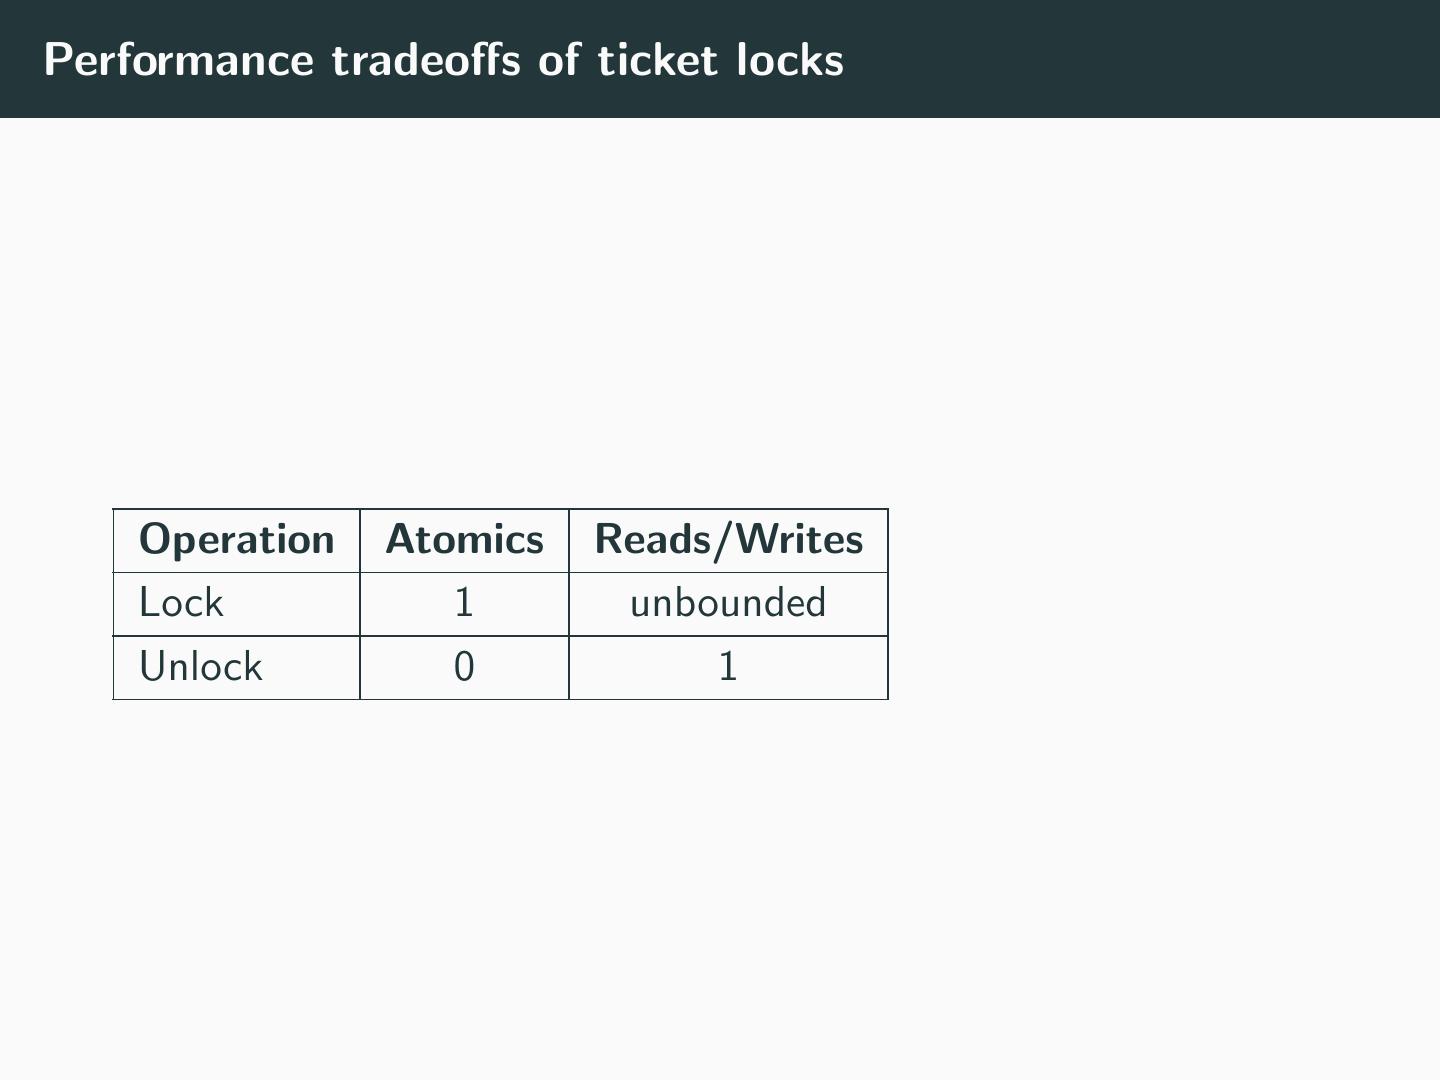This screenshot has width=1440, height=1080.
Task: Click the Reads/Writes value for Unlock row
Action: (728, 667)
